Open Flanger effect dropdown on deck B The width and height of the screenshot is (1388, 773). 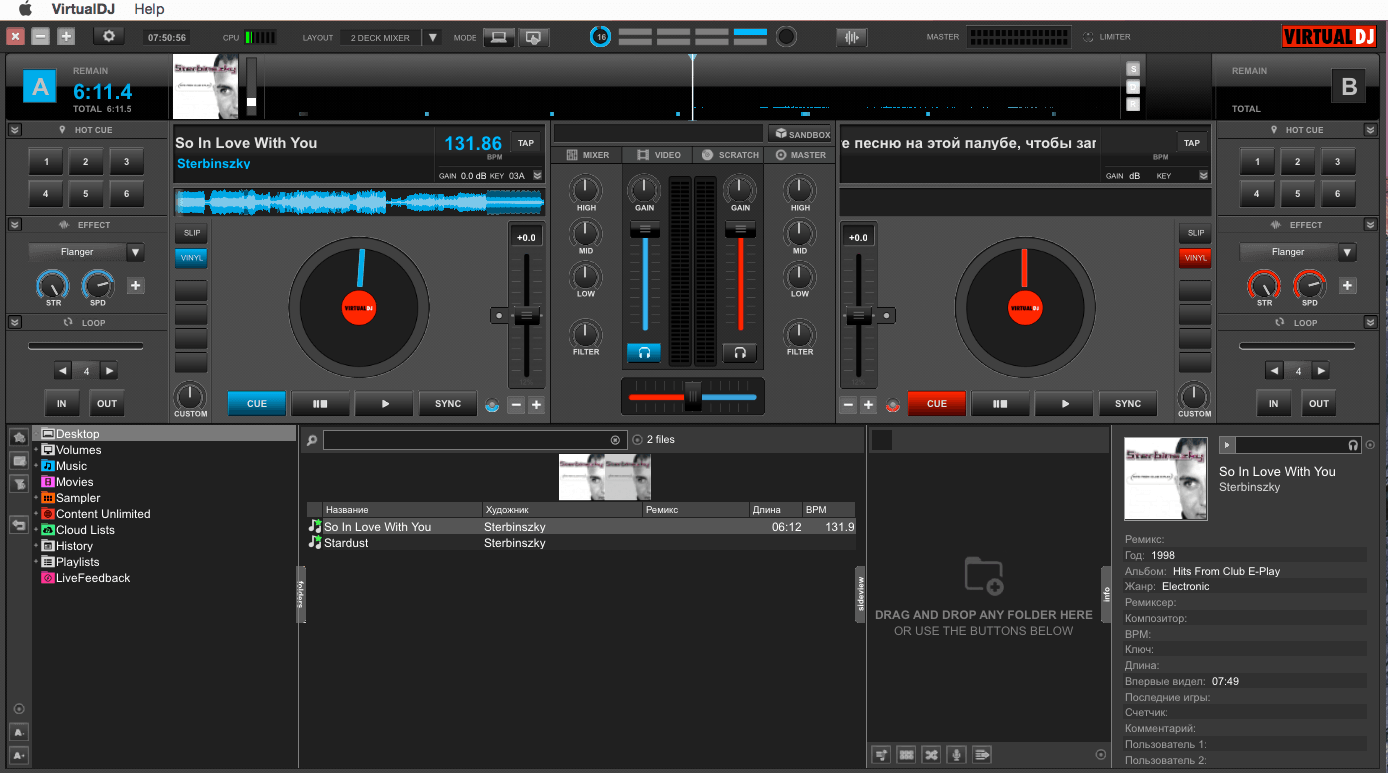click(x=1347, y=252)
